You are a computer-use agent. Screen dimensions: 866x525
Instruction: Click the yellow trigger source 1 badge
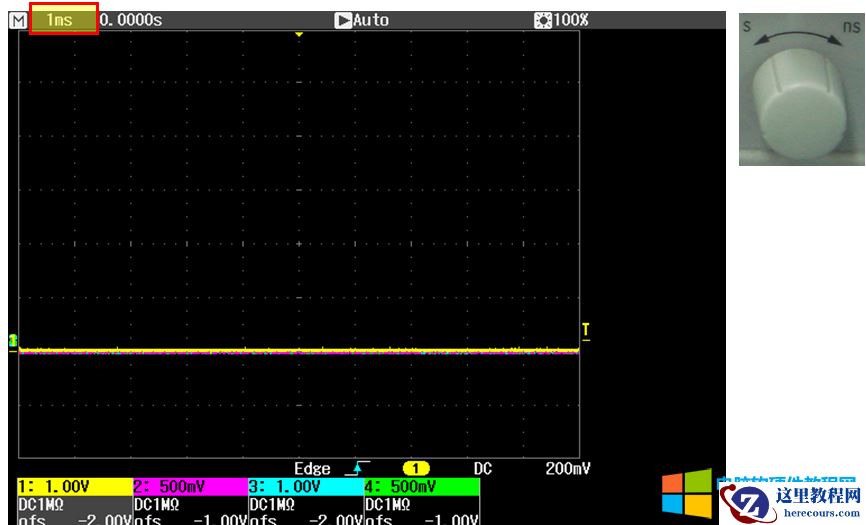[x=416, y=468]
